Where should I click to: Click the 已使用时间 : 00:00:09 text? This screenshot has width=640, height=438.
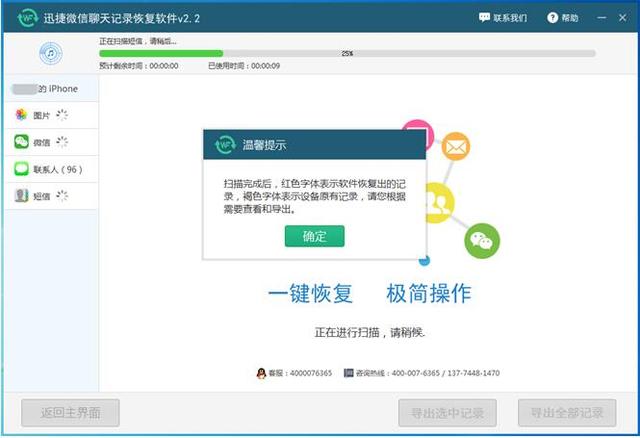coord(244,66)
